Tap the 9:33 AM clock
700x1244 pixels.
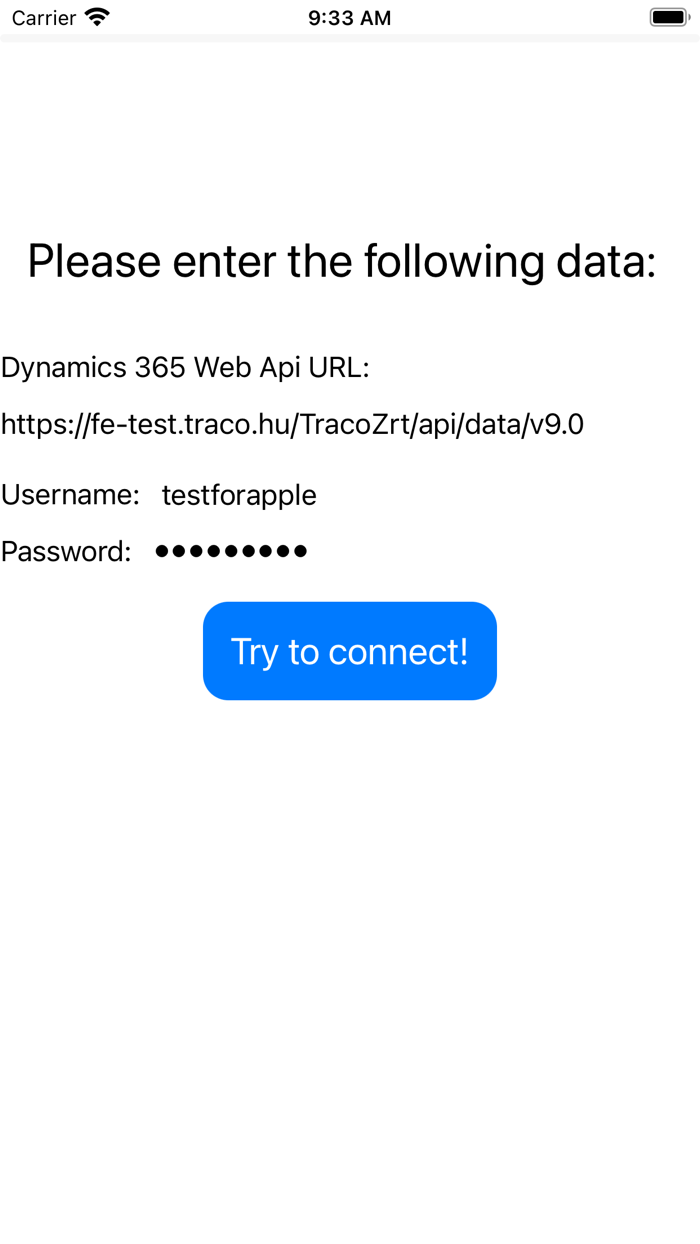pos(349,18)
